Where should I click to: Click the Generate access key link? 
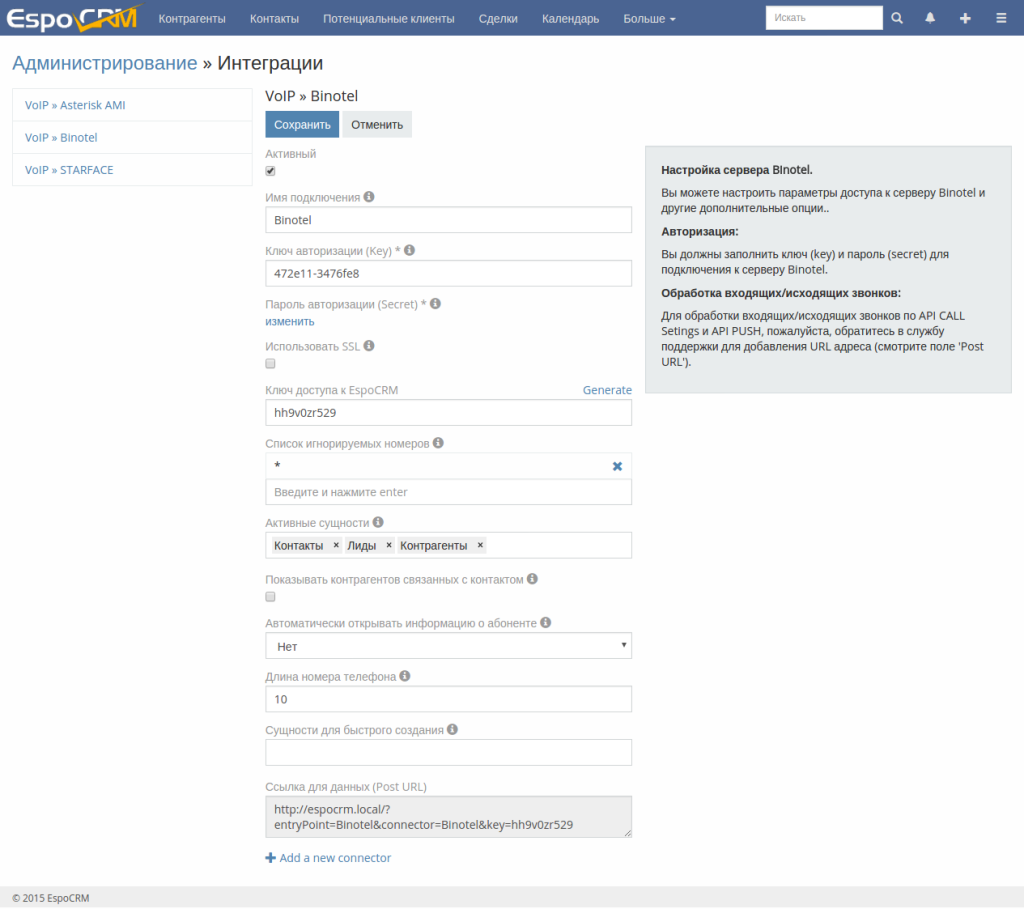pos(607,390)
